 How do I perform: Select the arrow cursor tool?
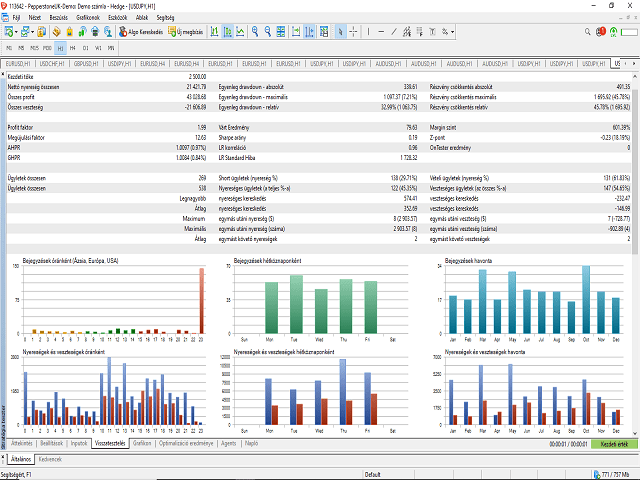pyautogui.click(x=341, y=32)
